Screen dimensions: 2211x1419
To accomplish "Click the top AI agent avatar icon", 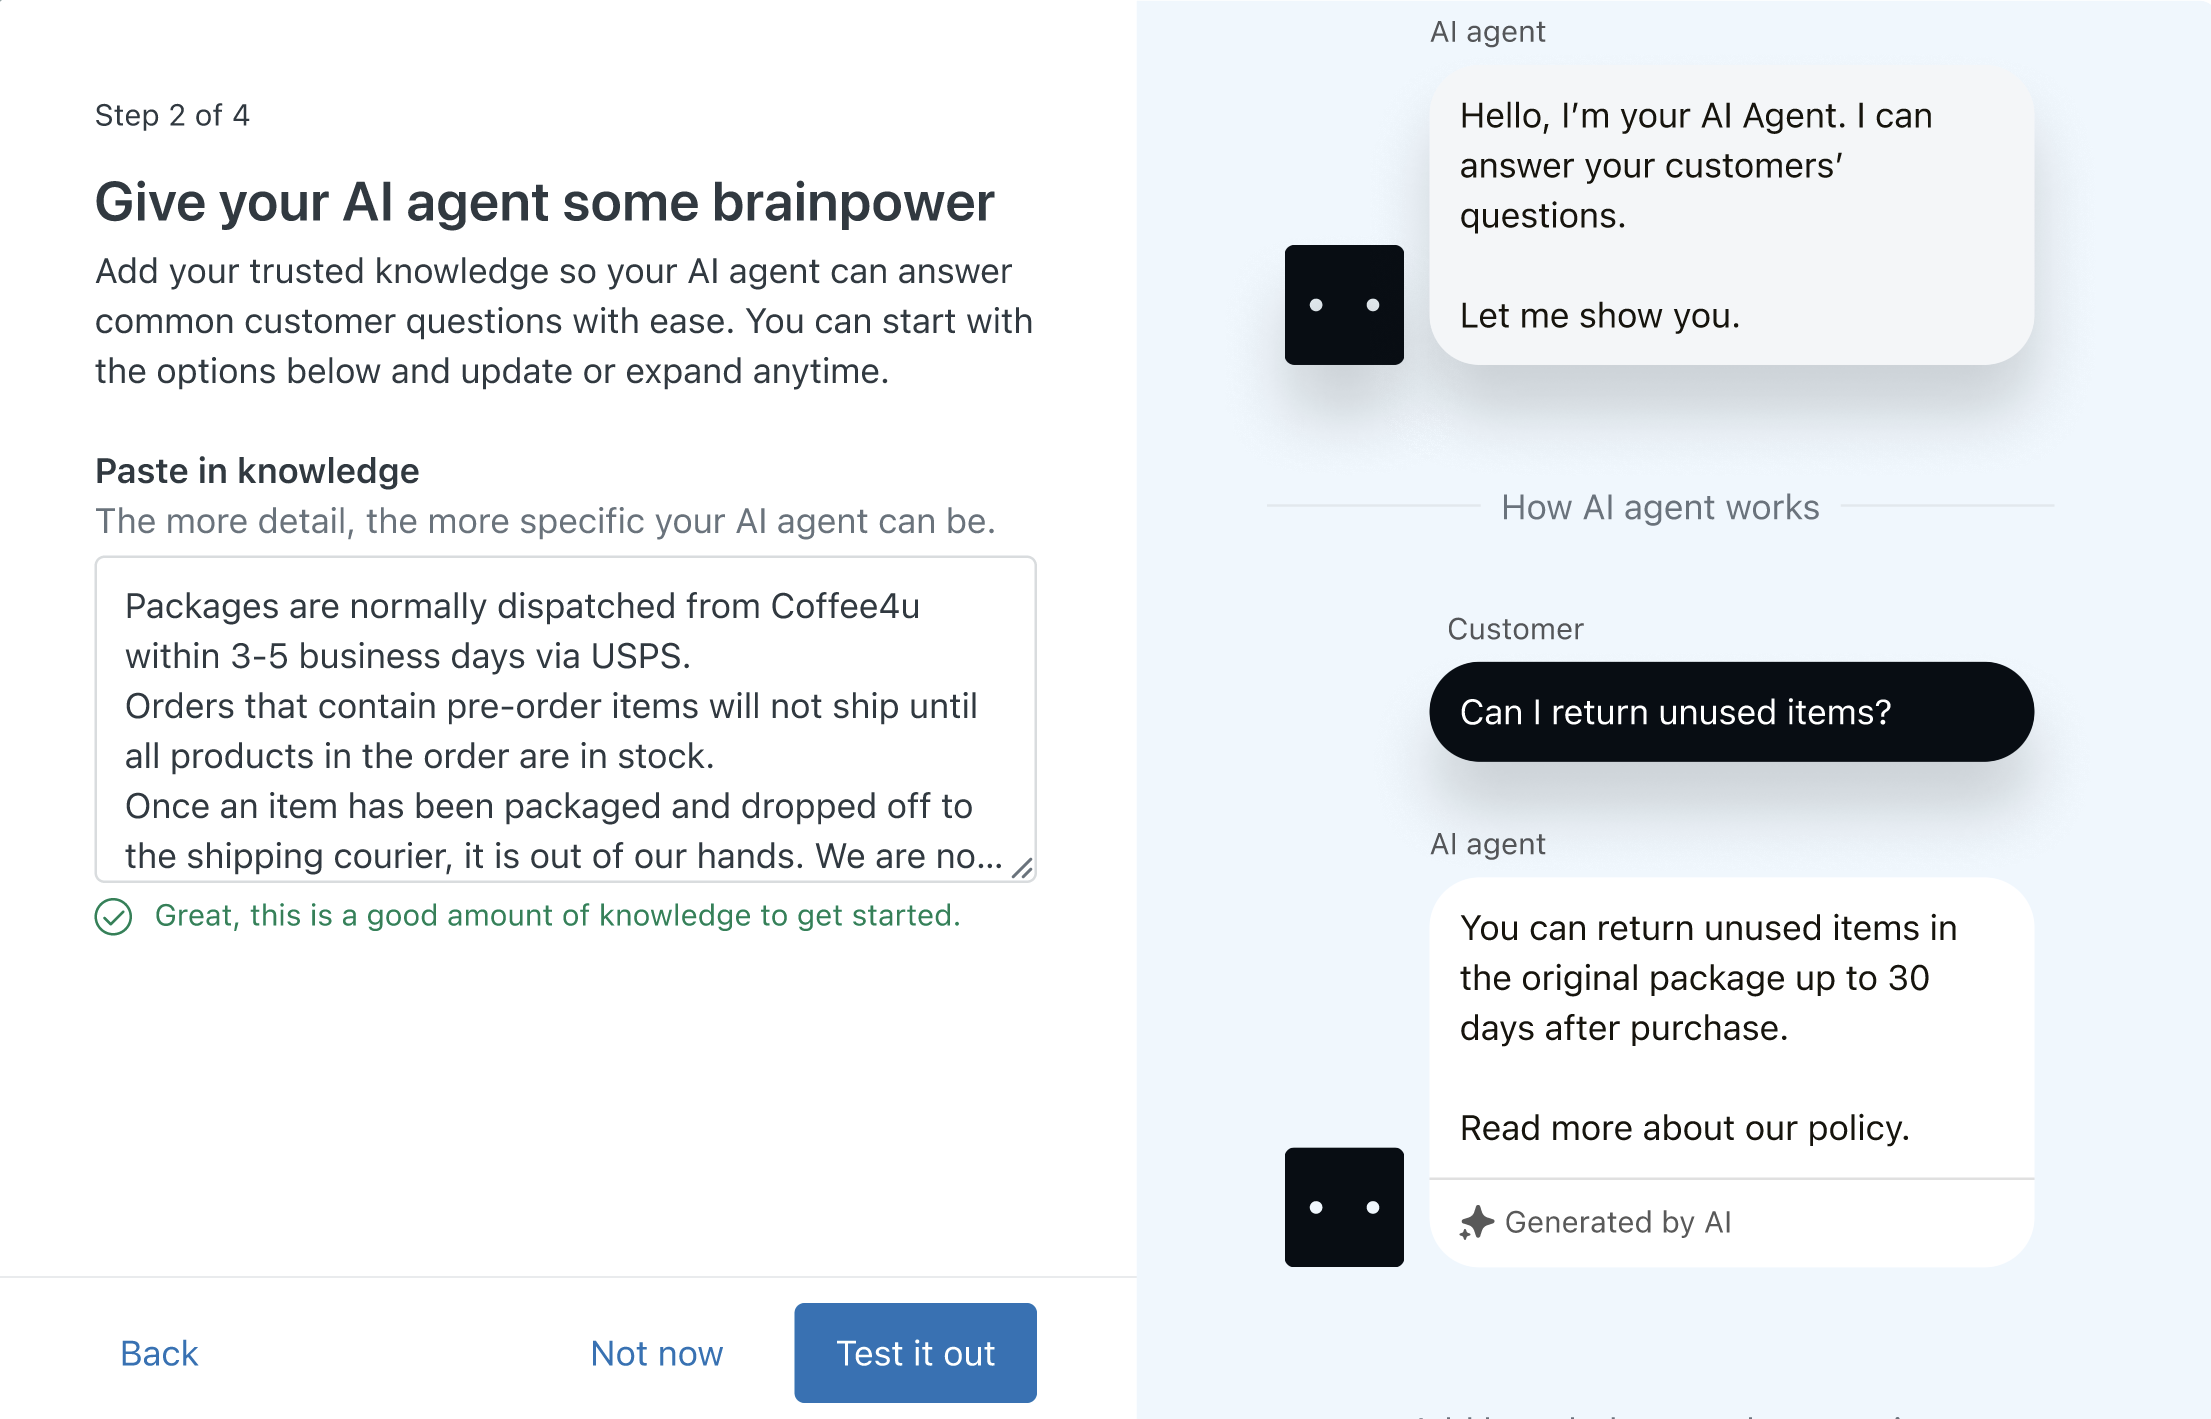I will [1343, 305].
